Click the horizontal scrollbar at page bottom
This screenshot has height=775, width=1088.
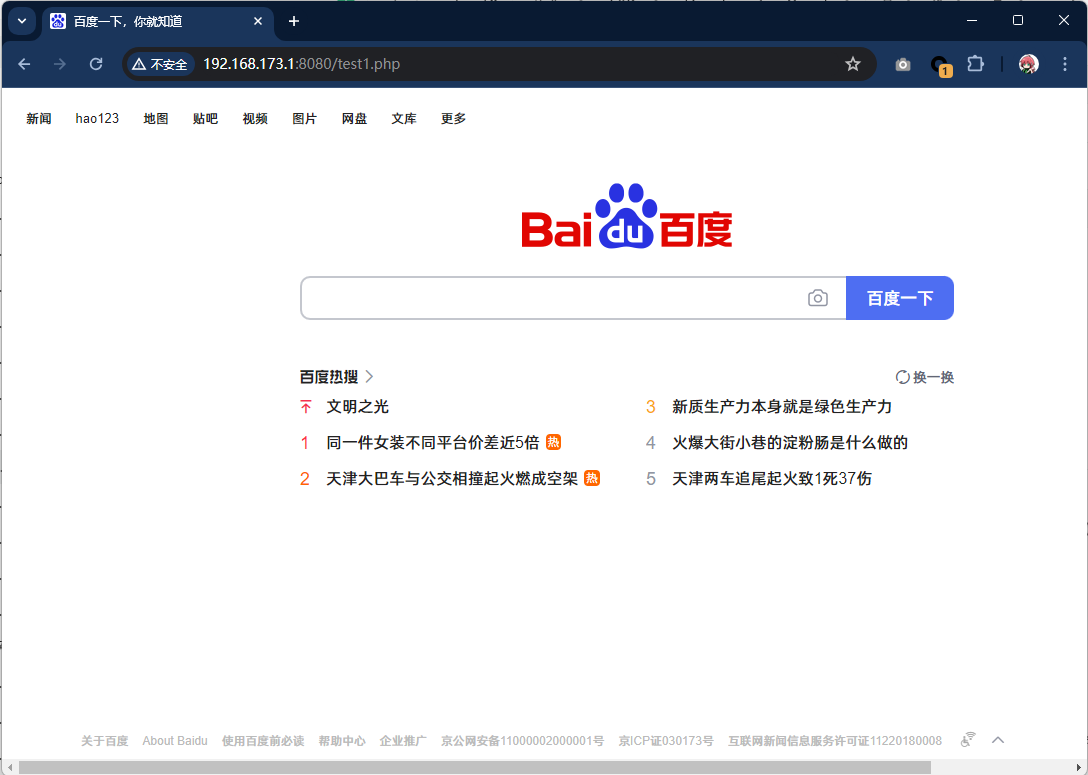(x=475, y=767)
